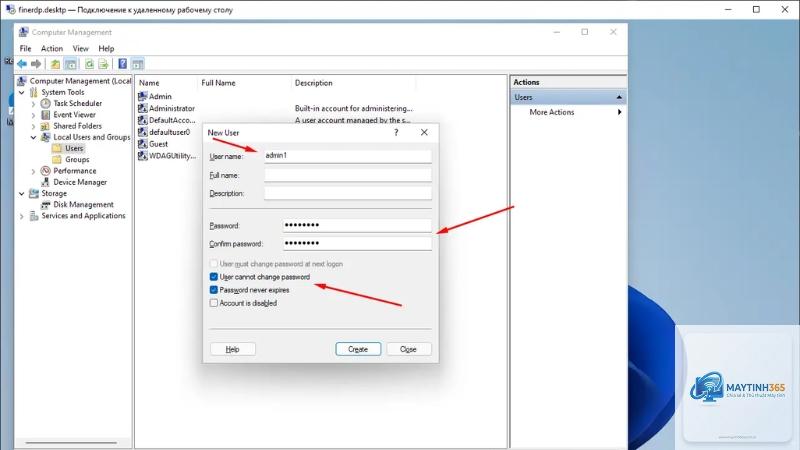Click the WDAGUtility... account icon
Image resolution: width=800 pixels, height=450 pixels.
coord(142,156)
